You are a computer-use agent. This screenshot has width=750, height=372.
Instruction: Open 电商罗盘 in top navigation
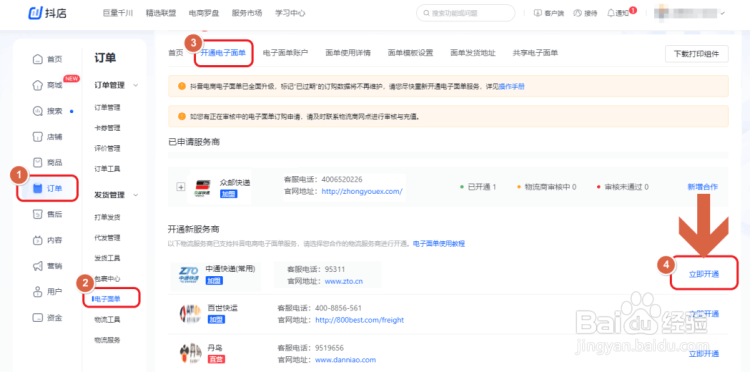coord(204,13)
